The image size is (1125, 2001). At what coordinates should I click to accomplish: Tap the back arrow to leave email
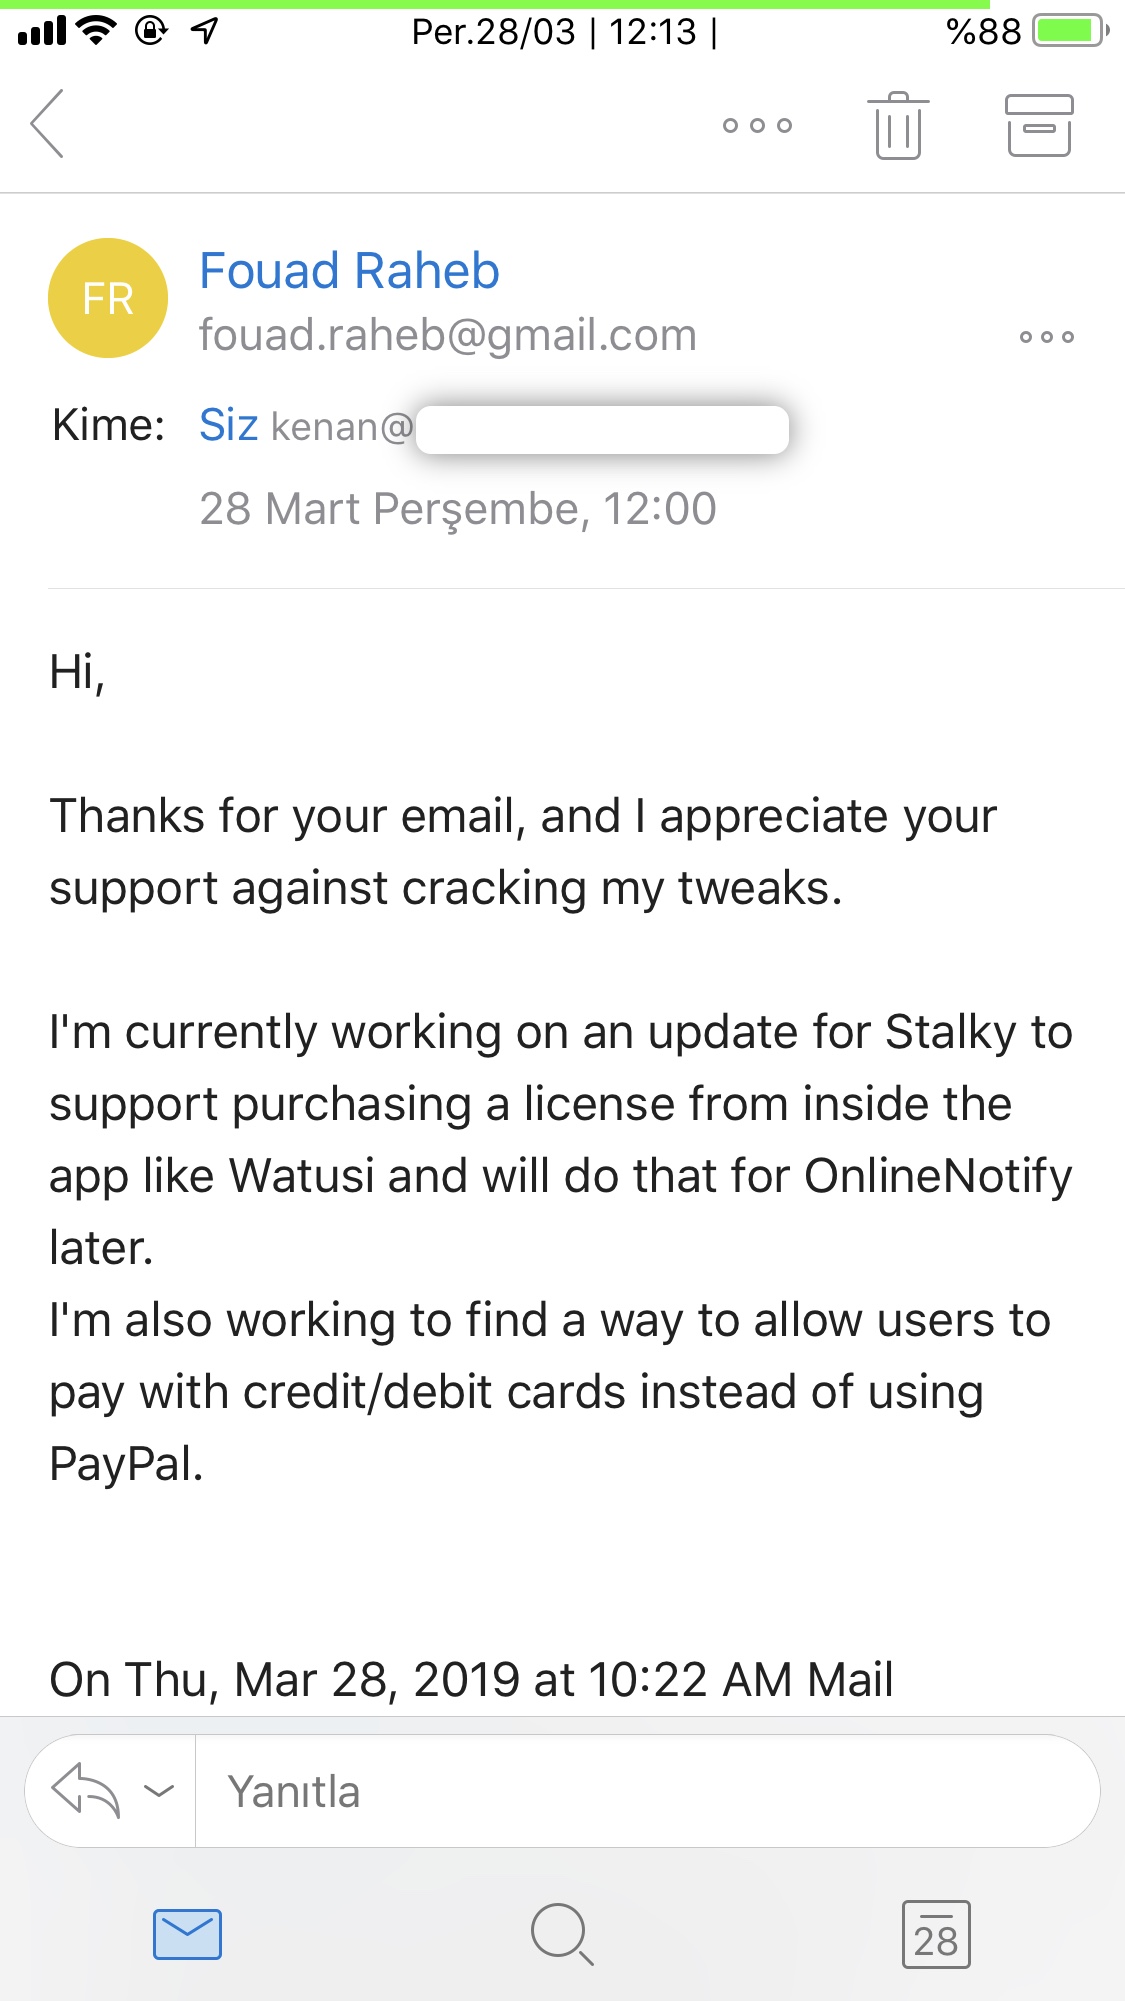pos(48,124)
